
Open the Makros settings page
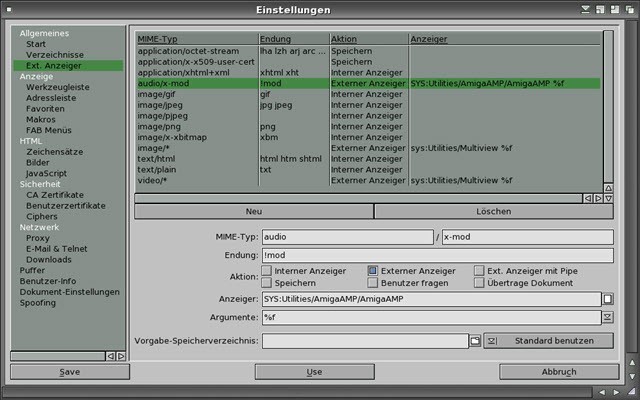click(x=40, y=120)
